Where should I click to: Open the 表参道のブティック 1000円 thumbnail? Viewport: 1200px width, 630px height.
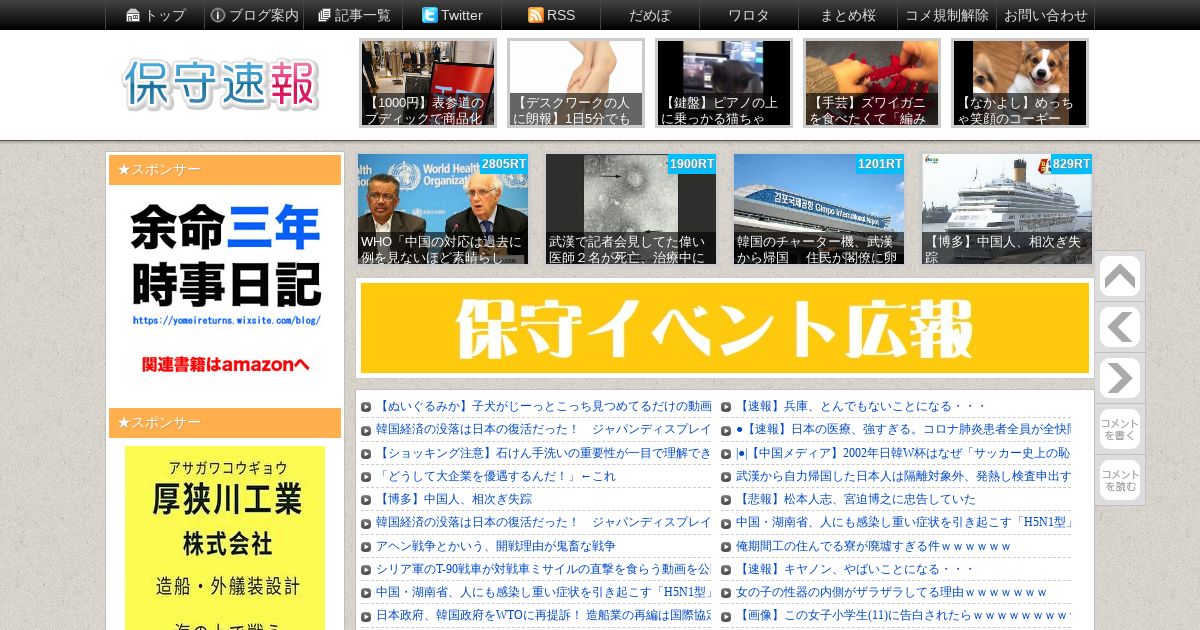(x=428, y=83)
